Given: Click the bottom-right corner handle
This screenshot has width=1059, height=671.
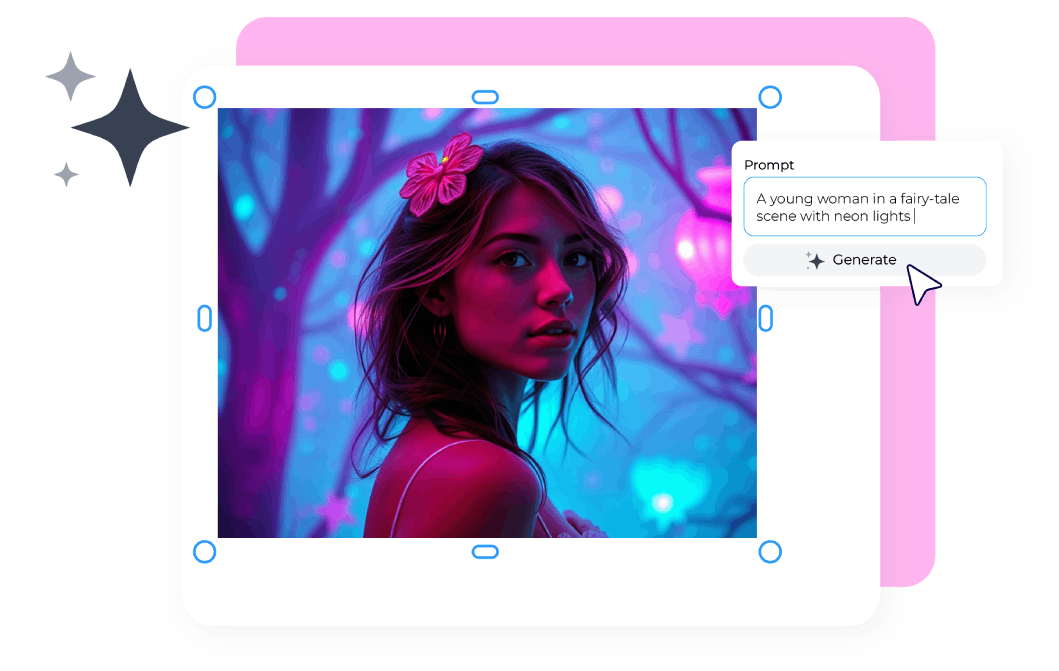Looking at the screenshot, I should [770, 550].
